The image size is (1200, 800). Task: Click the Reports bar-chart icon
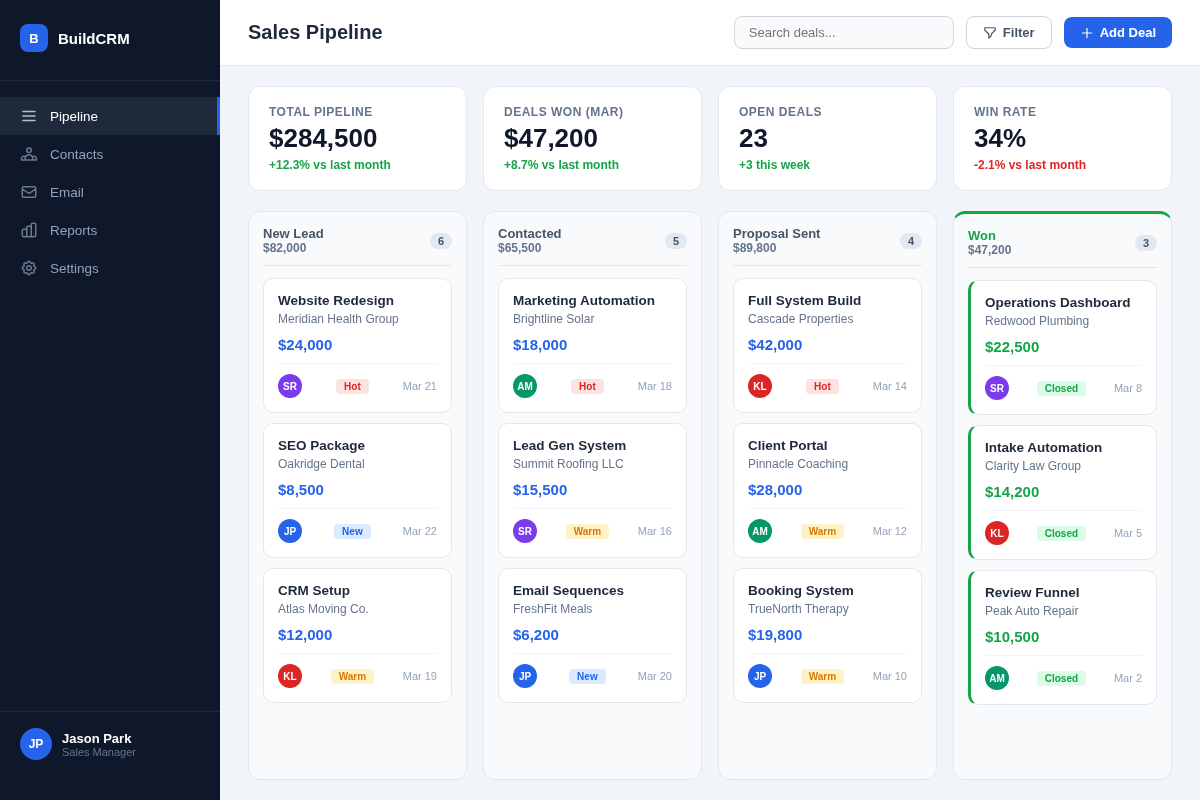point(29,230)
